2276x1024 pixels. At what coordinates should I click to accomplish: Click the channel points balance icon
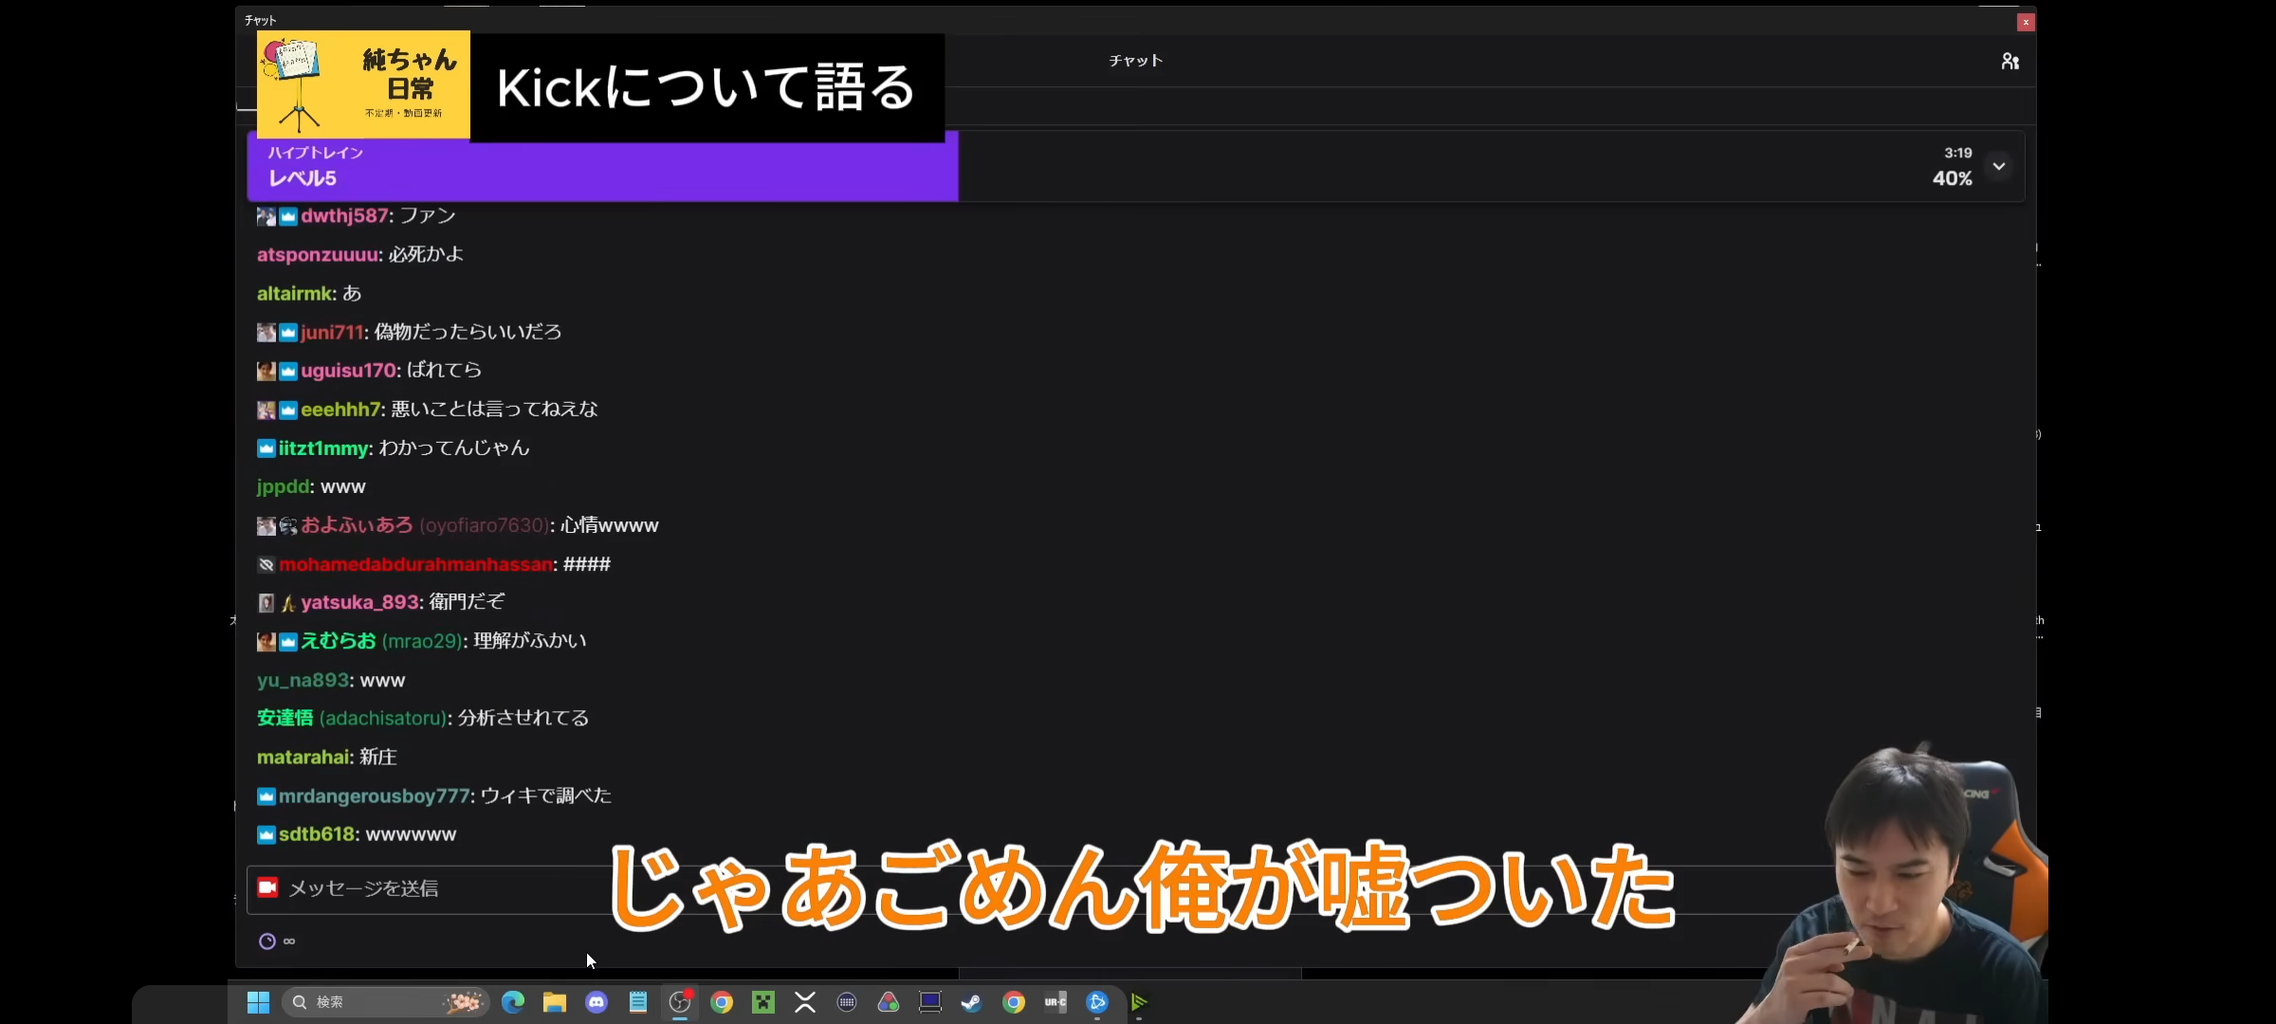(x=267, y=941)
